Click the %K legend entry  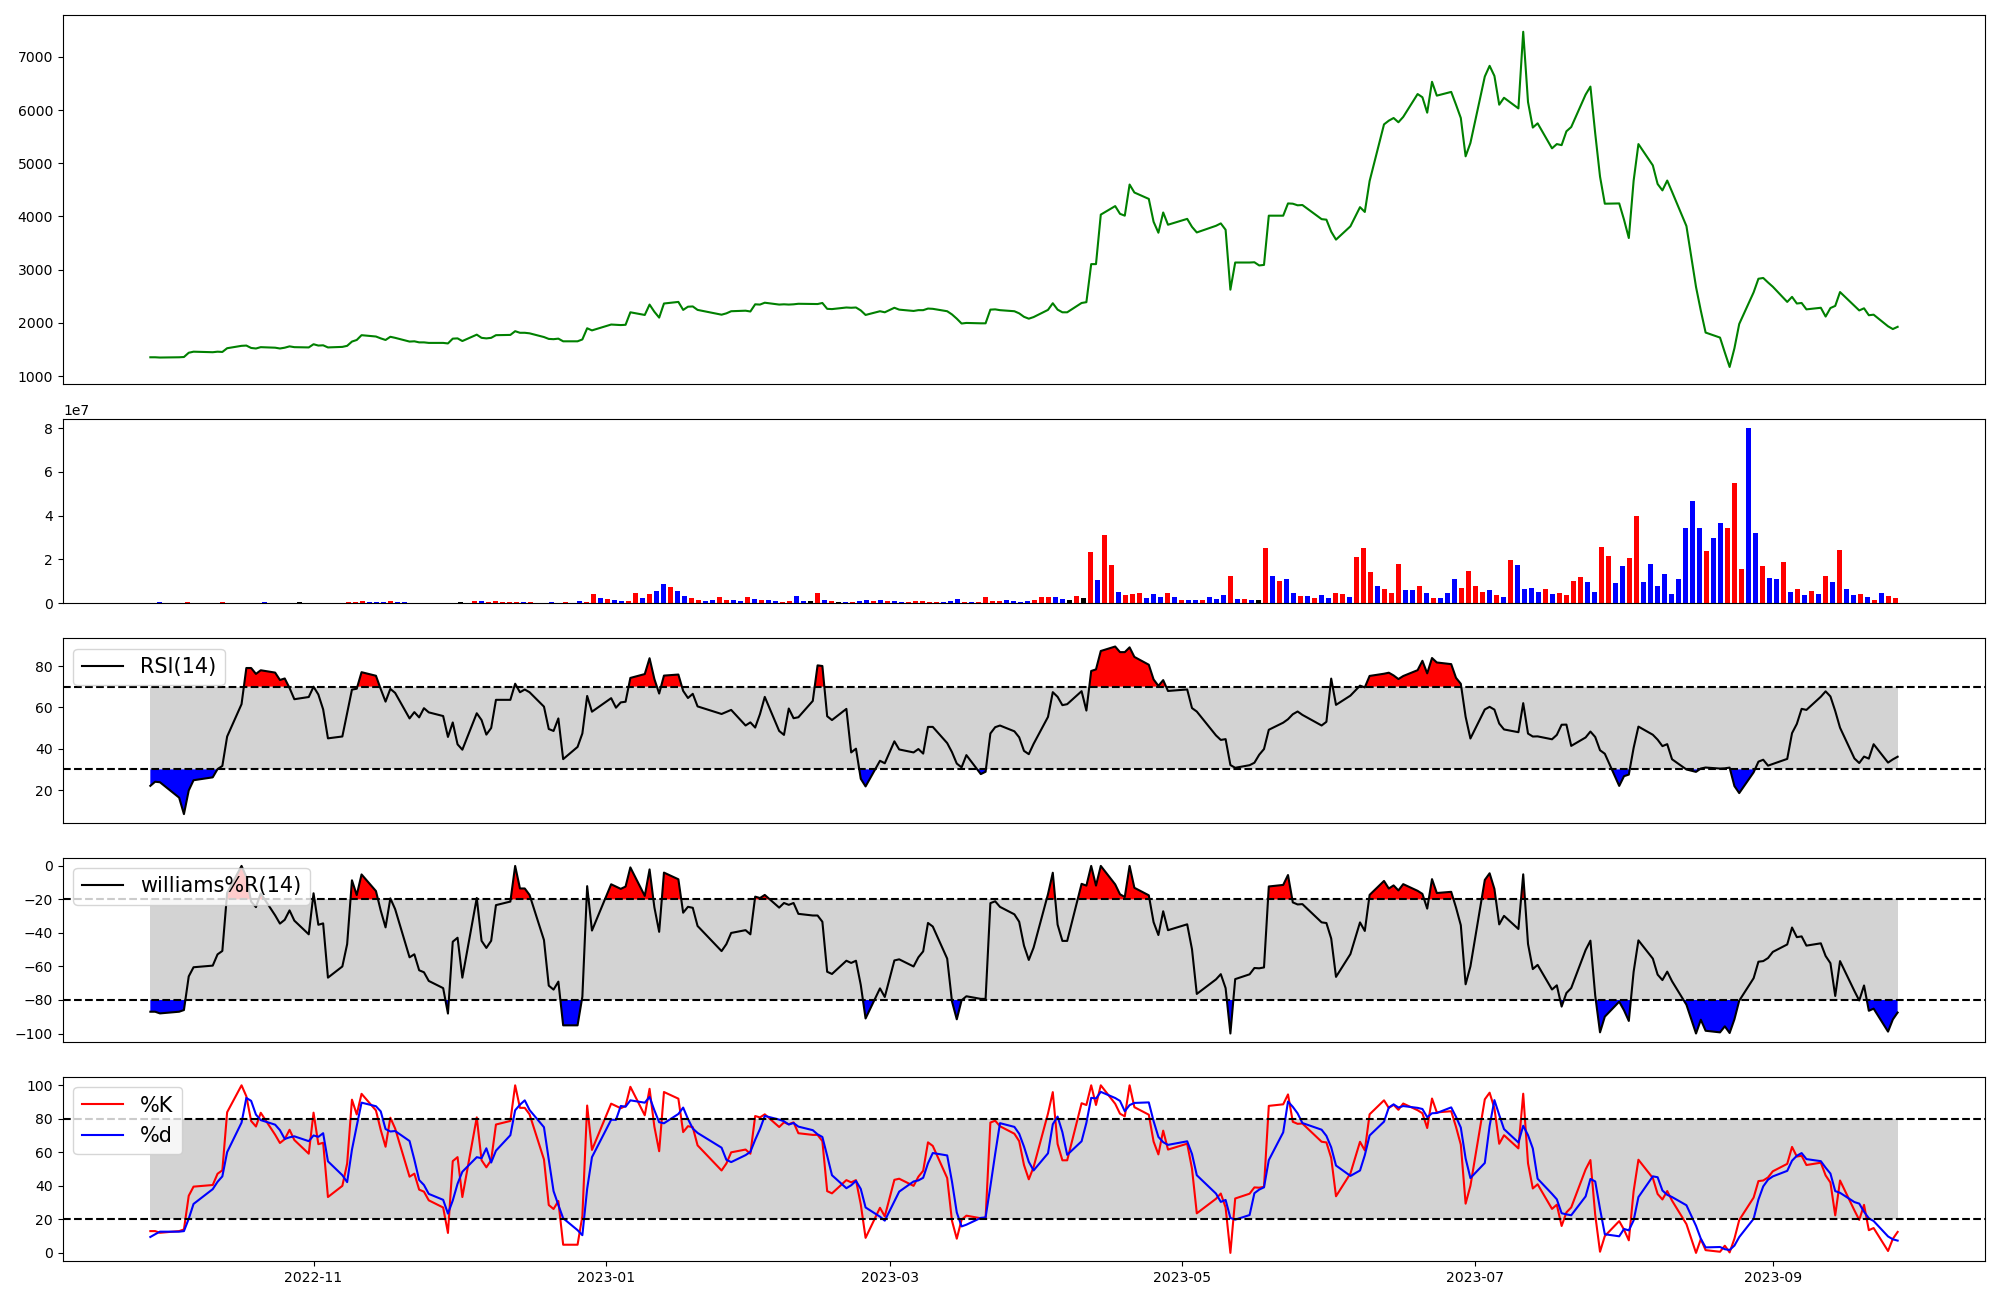156,1105
